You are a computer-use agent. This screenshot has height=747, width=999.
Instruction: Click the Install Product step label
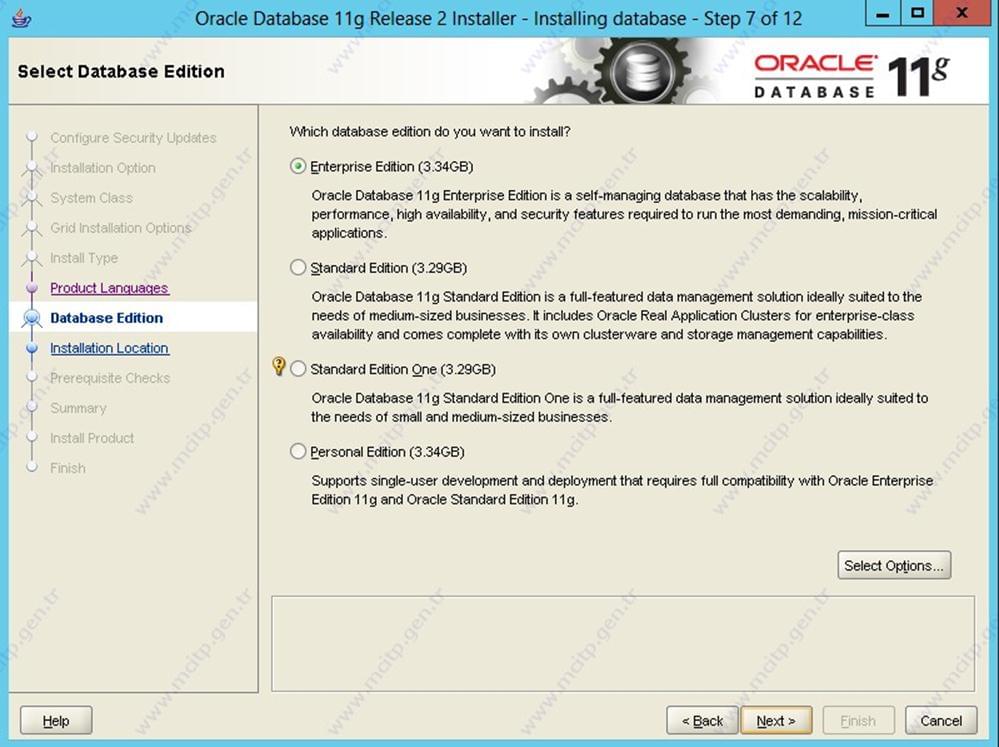coord(92,438)
